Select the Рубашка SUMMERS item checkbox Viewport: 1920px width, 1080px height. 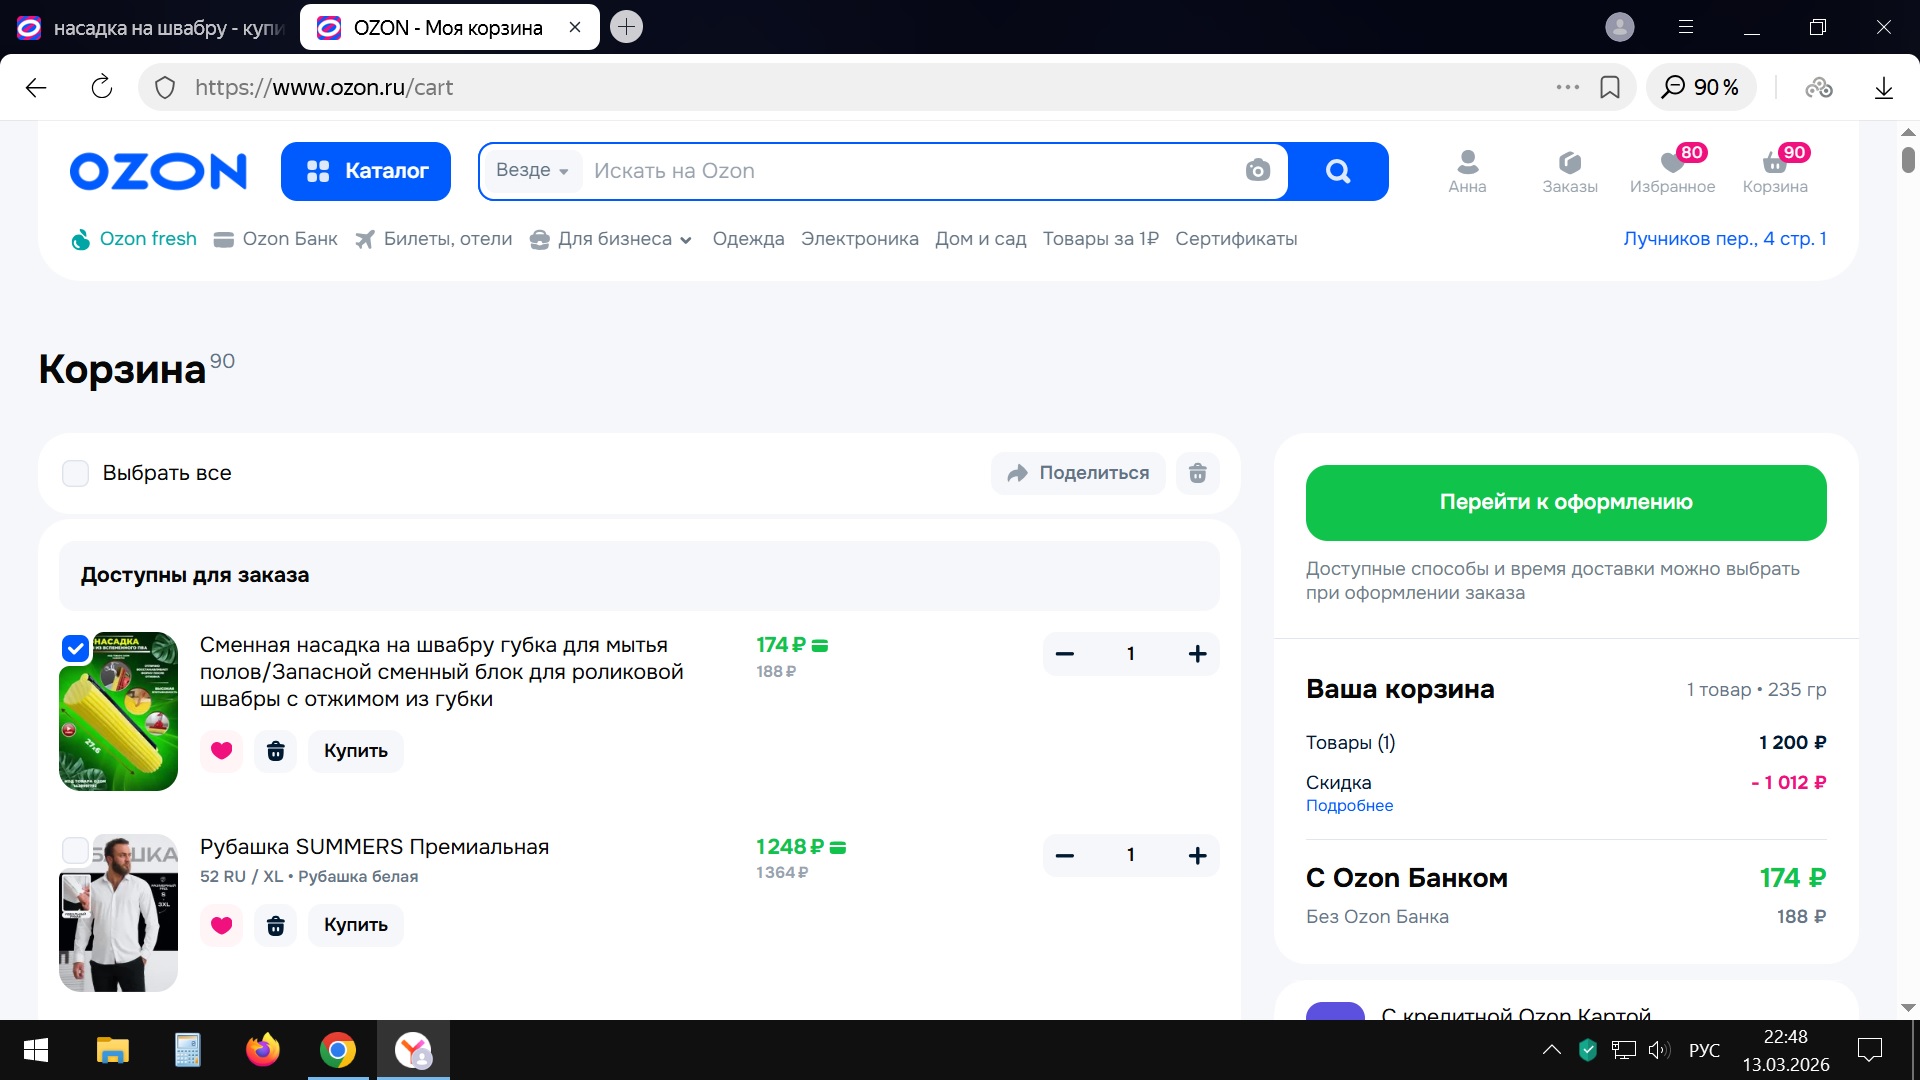76,850
